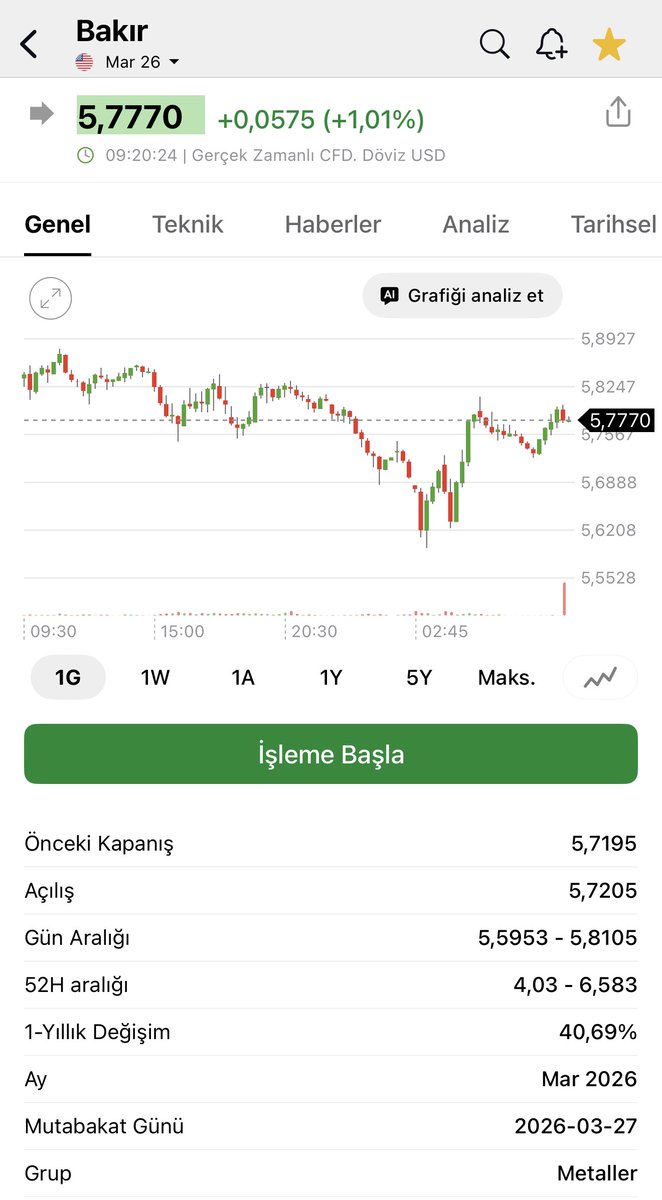Tap the Açılış value 5,7205
The height and width of the screenshot is (1200, 662).
point(604,891)
